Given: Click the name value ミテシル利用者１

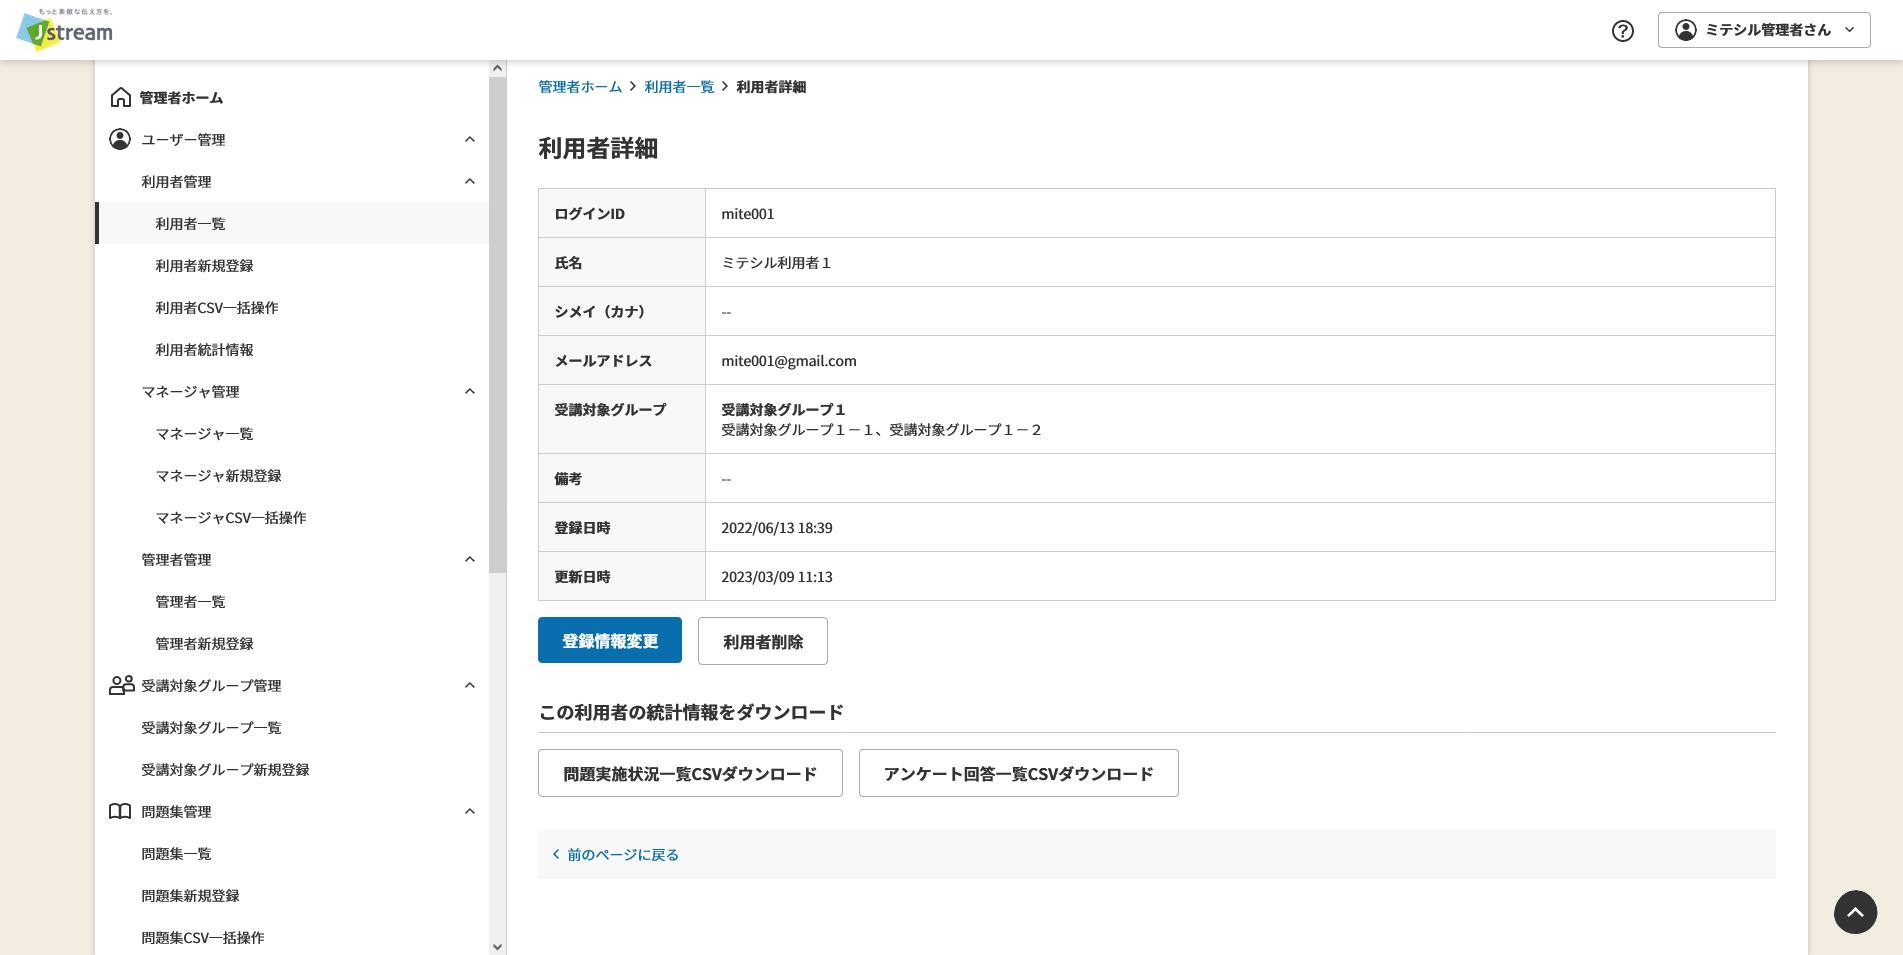Looking at the screenshot, I should click(776, 262).
